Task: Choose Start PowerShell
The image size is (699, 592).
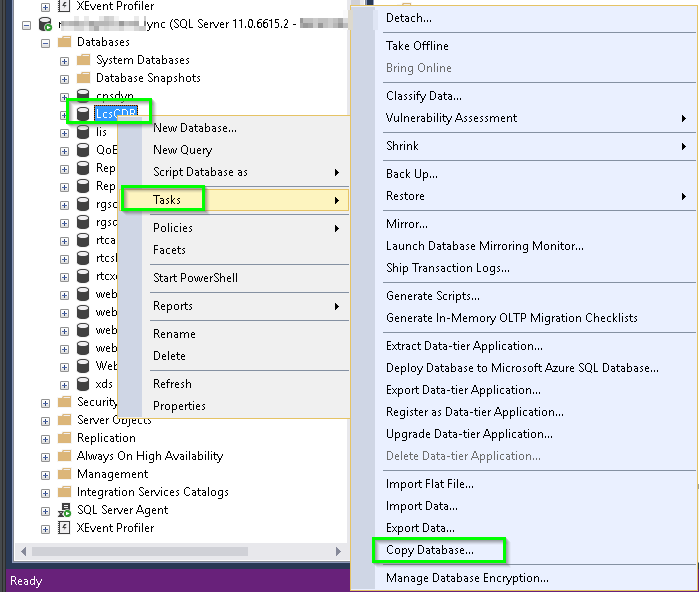Action: [x=195, y=278]
